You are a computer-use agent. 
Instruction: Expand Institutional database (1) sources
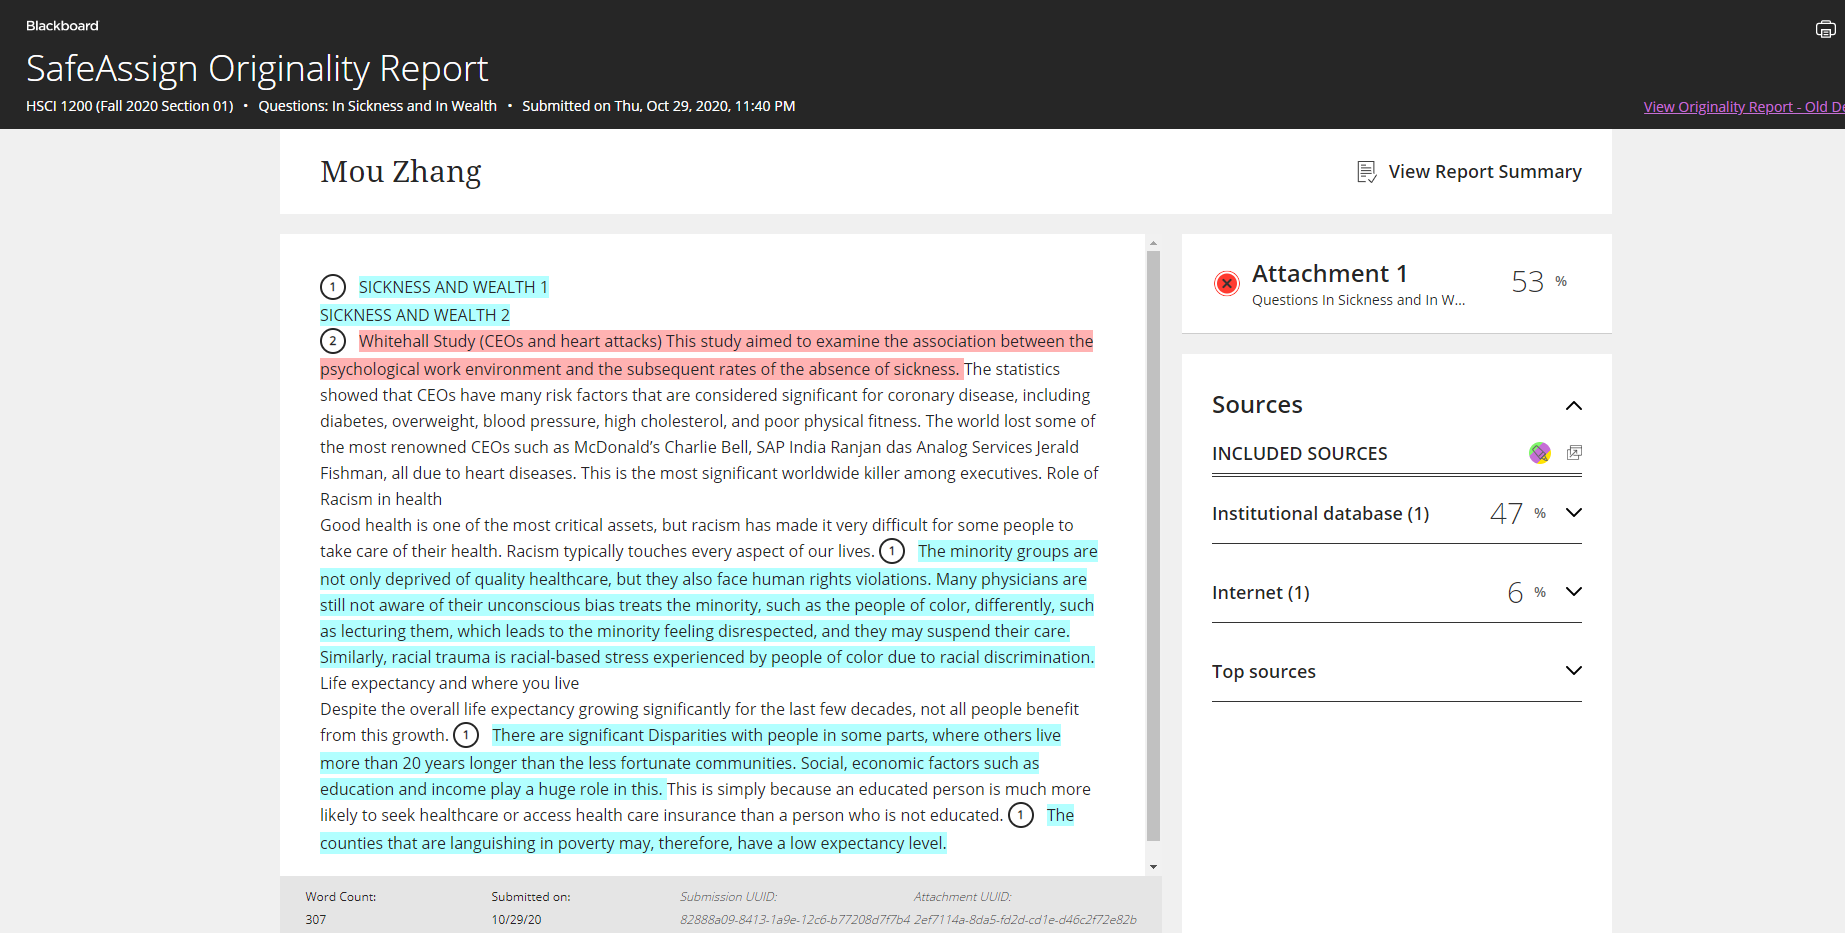[1574, 513]
